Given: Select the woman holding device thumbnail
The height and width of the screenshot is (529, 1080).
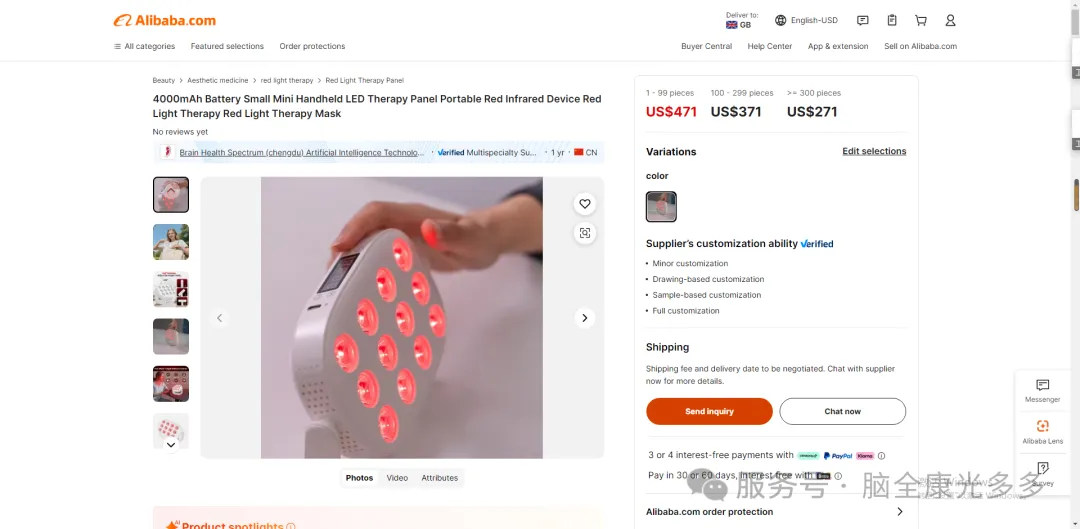Looking at the screenshot, I should point(171,242).
